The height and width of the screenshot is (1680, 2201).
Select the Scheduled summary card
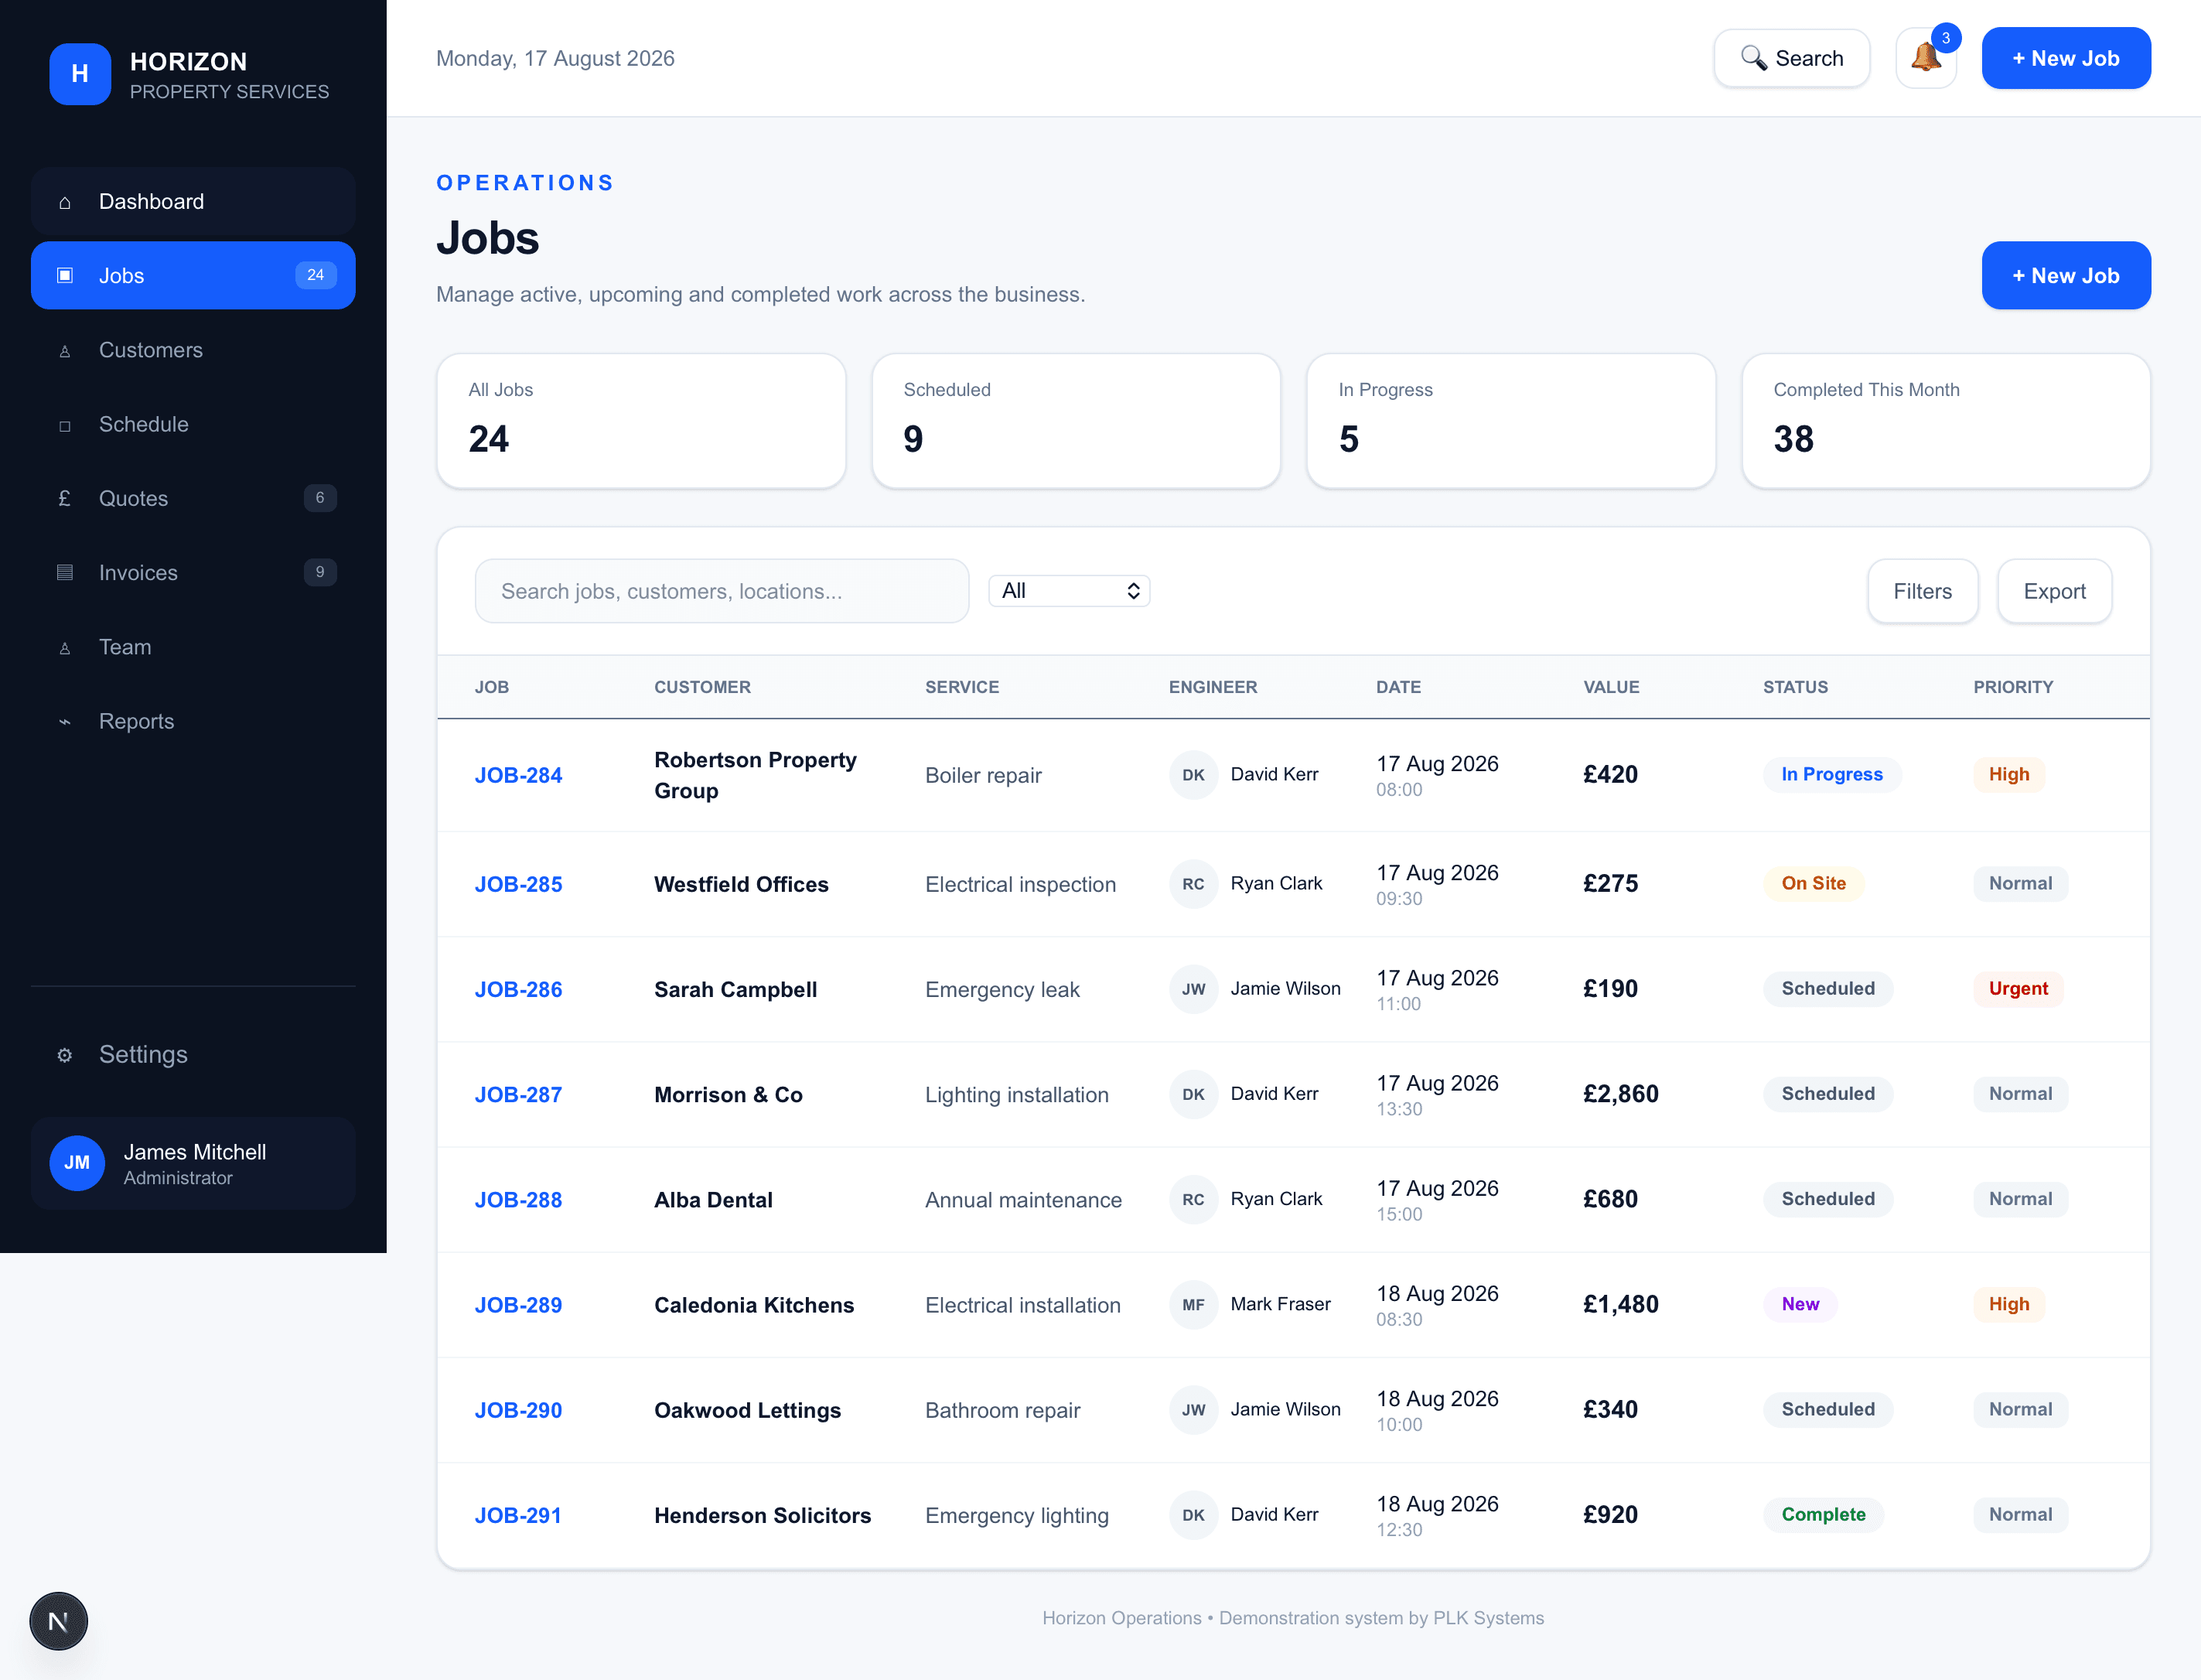[1076, 421]
